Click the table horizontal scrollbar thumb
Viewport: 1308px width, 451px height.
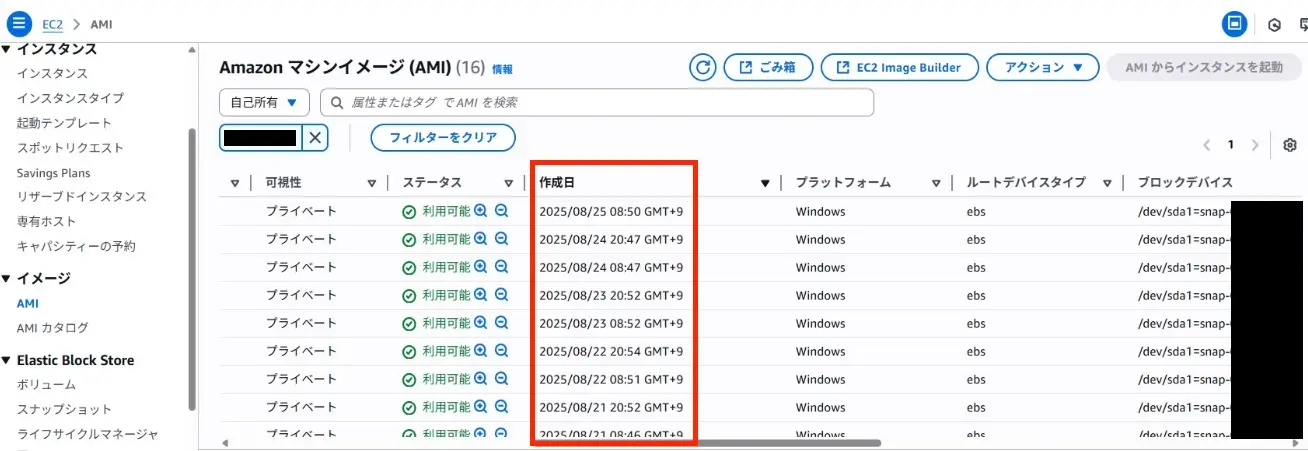tap(706, 442)
